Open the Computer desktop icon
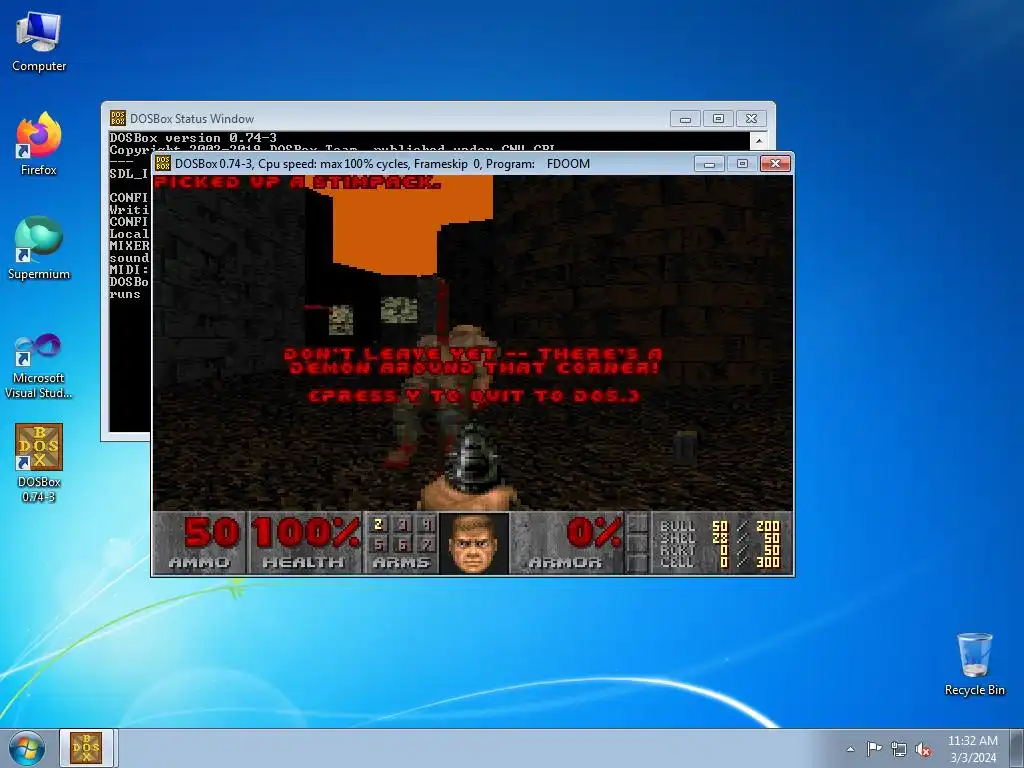 [x=39, y=42]
